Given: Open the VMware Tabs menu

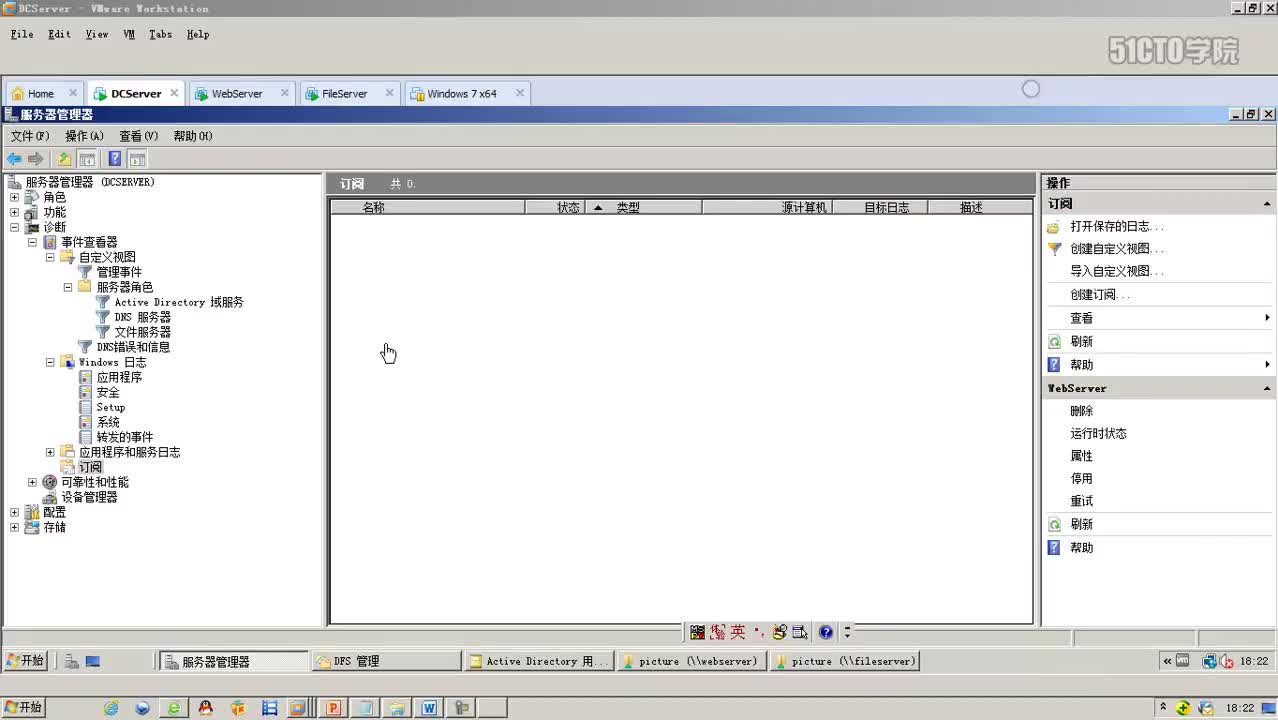Looking at the screenshot, I should click(160, 34).
